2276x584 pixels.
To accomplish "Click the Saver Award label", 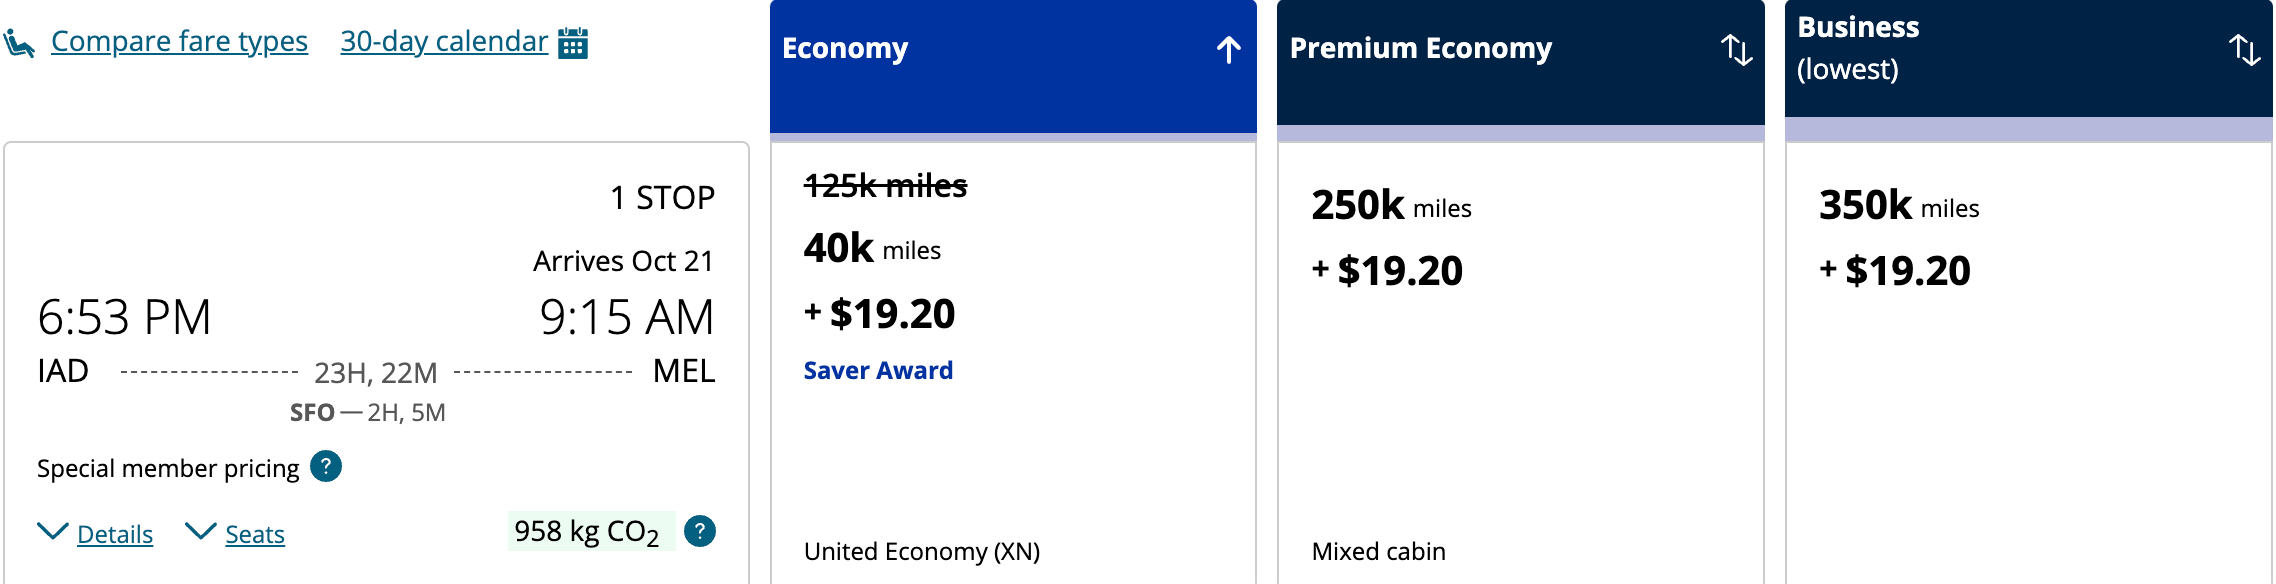I will tap(878, 371).
